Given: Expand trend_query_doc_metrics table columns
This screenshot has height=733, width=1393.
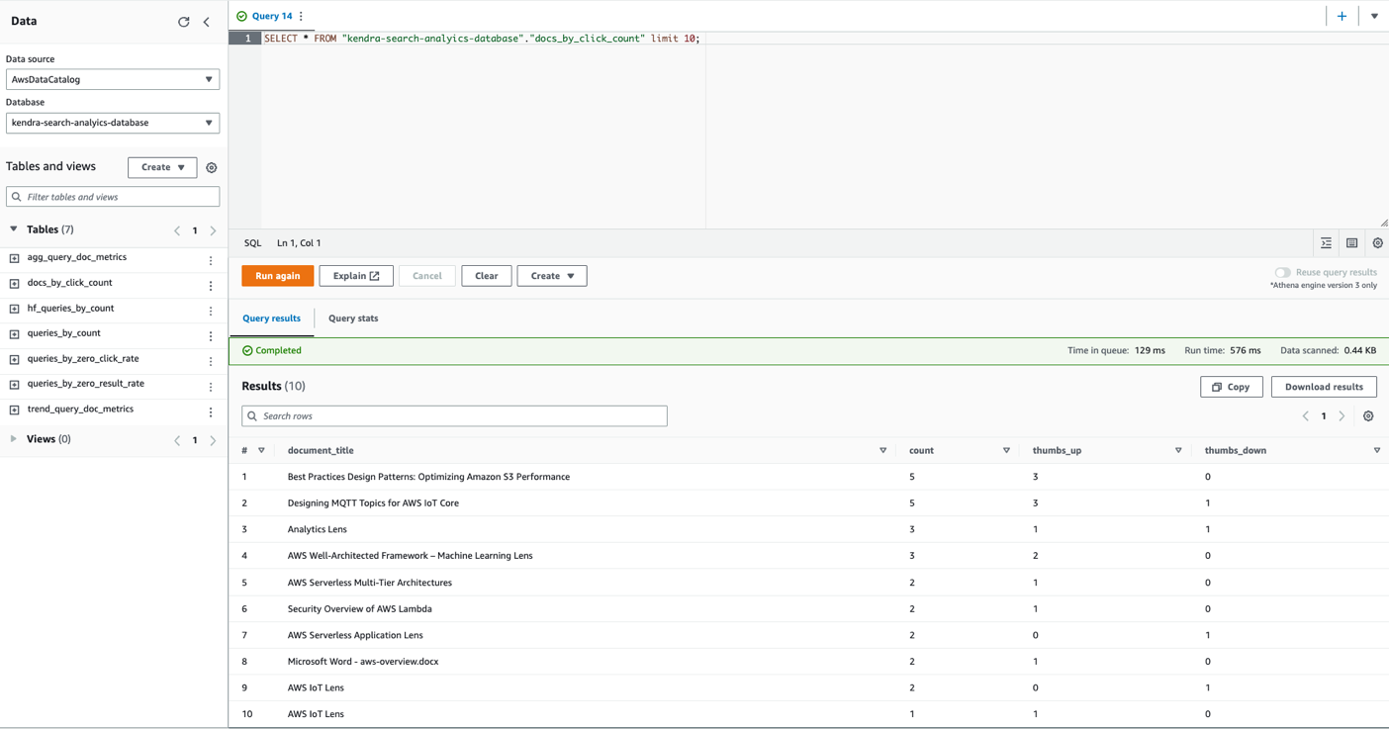Looking at the screenshot, I should coord(14,410).
